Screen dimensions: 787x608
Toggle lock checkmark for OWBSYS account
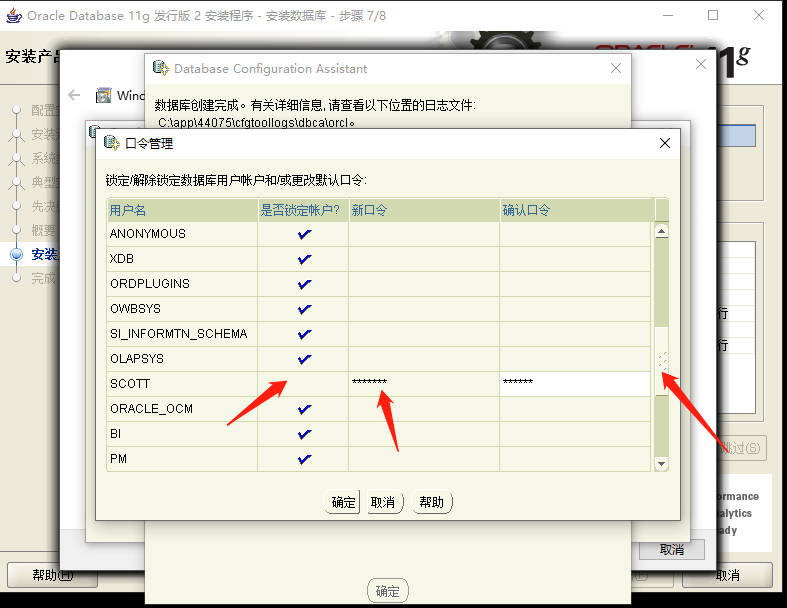(x=304, y=309)
